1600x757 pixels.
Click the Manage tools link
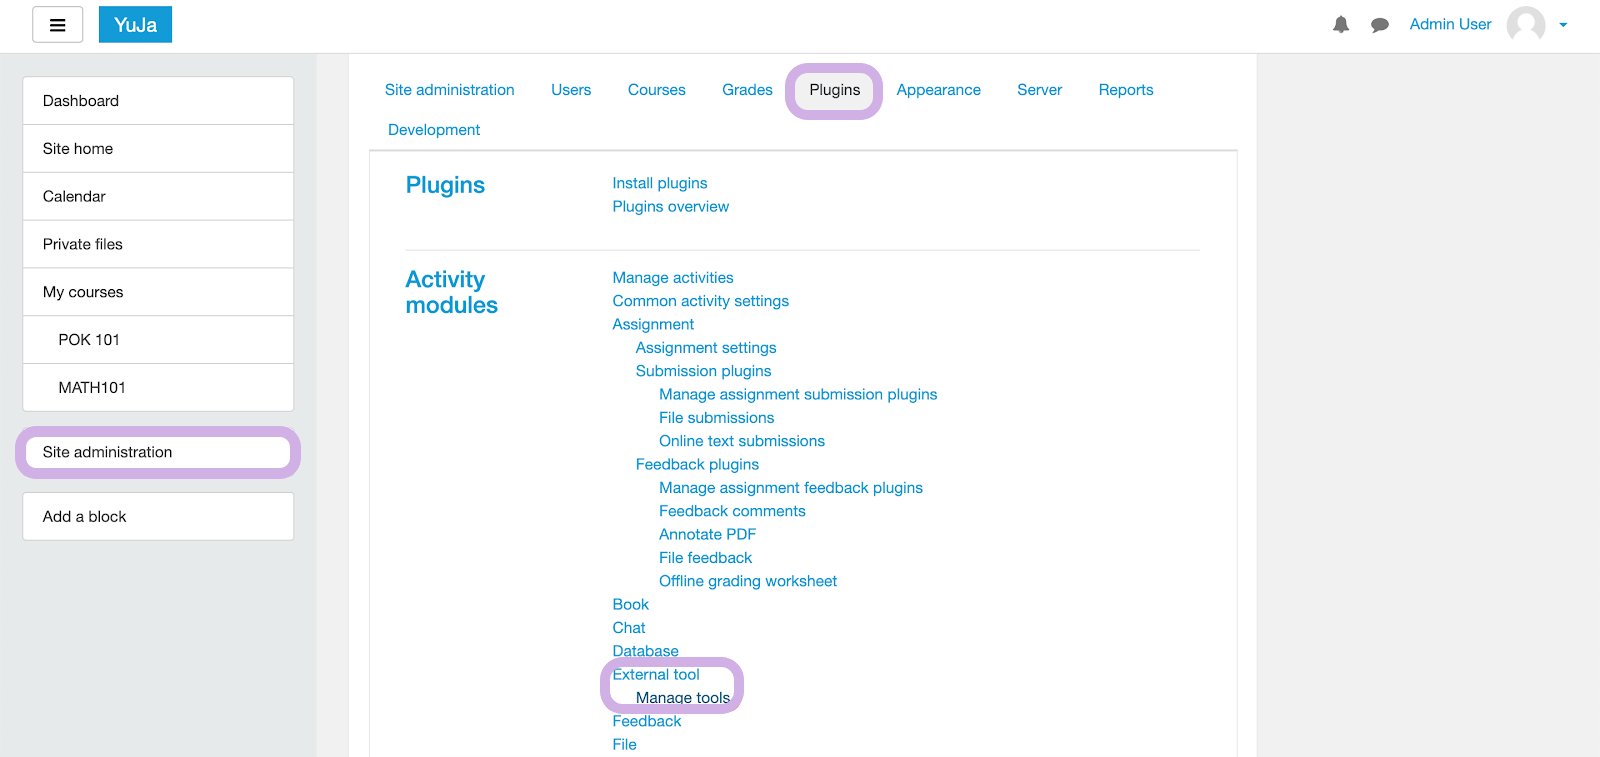(x=682, y=698)
